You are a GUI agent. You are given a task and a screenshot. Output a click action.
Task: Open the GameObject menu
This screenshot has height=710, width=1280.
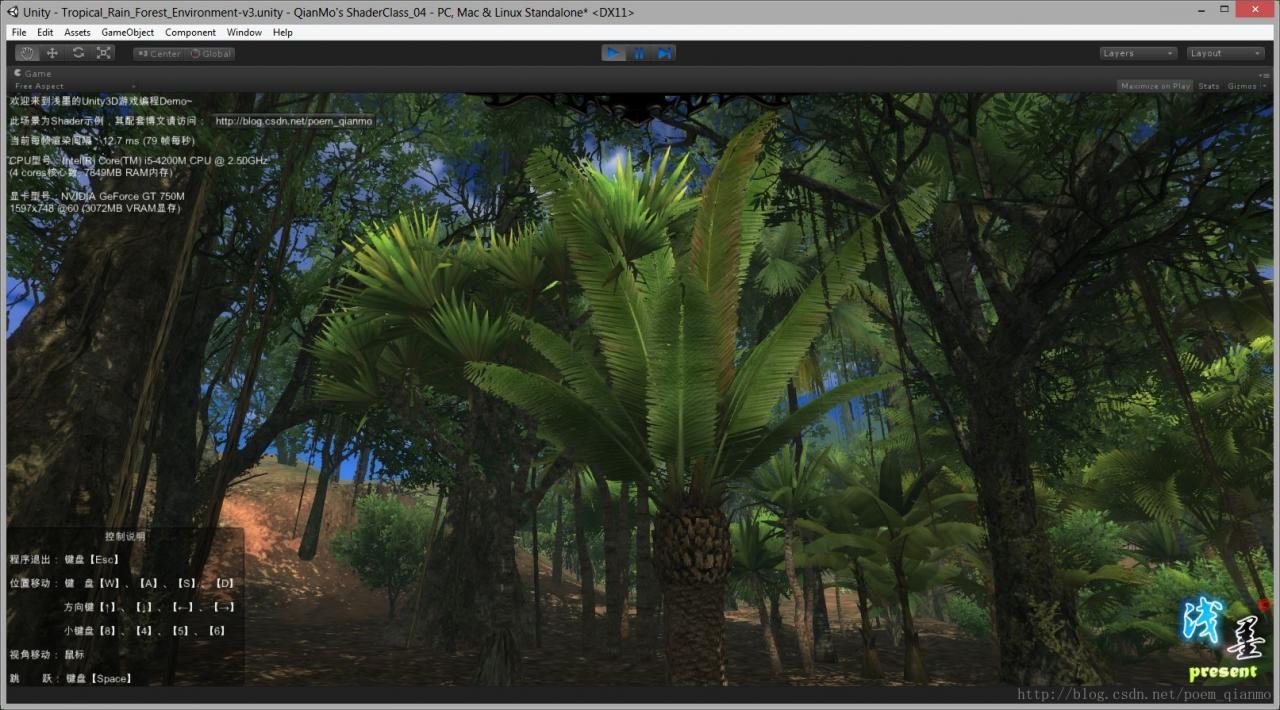click(x=128, y=33)
